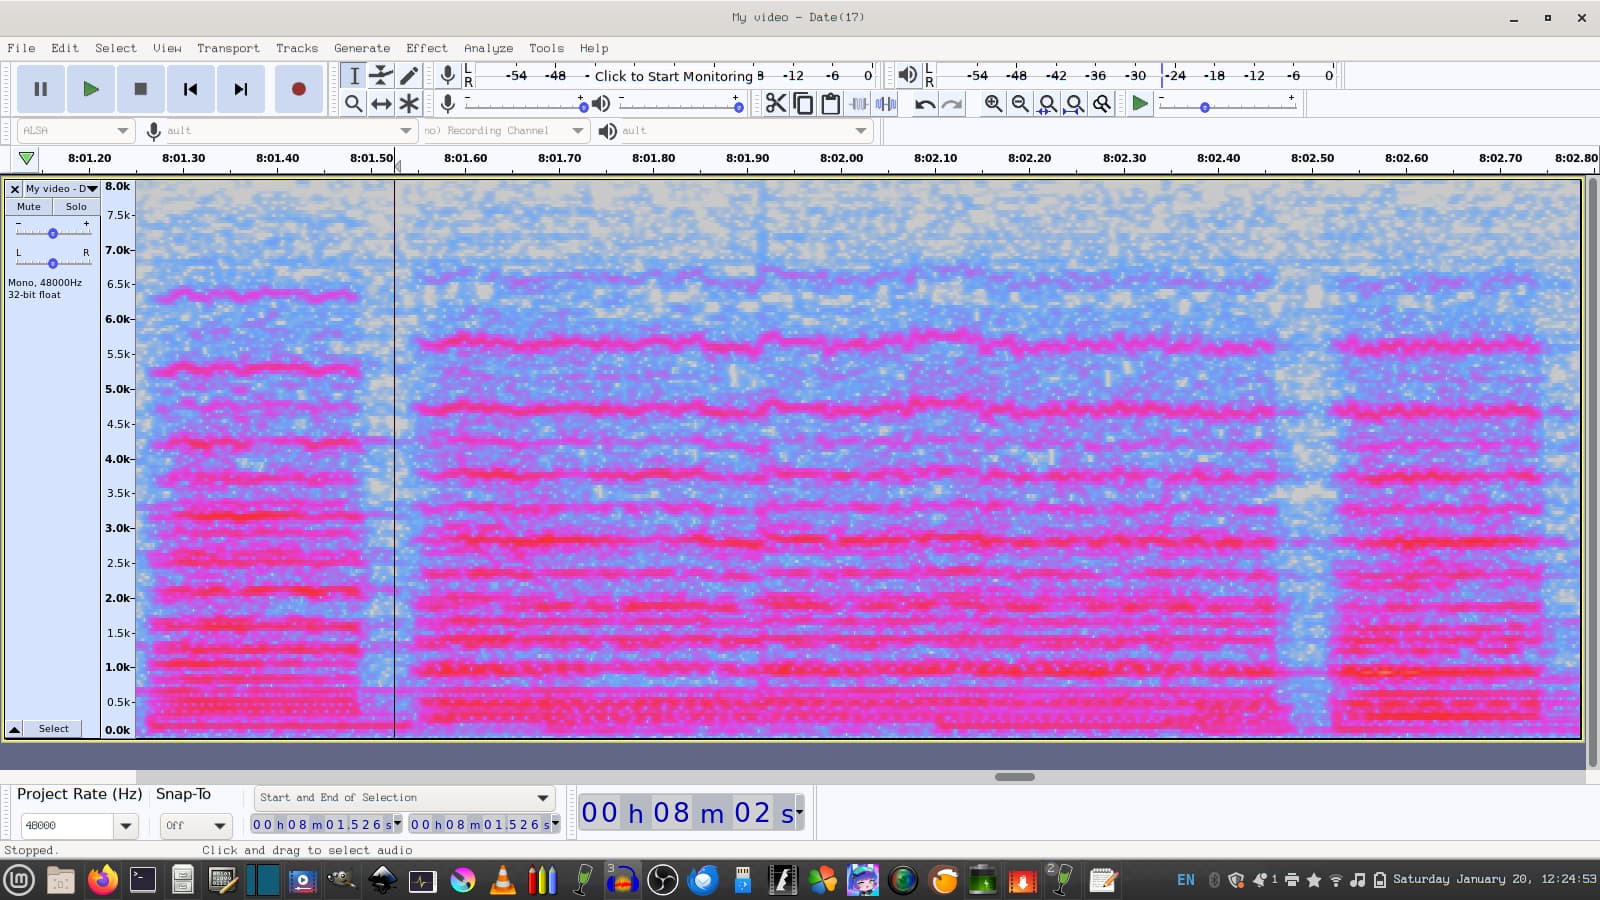Open the Analyze menu
Viewport: 1600px width, 900px height.
pyautogui.click(x=488, y=48)
